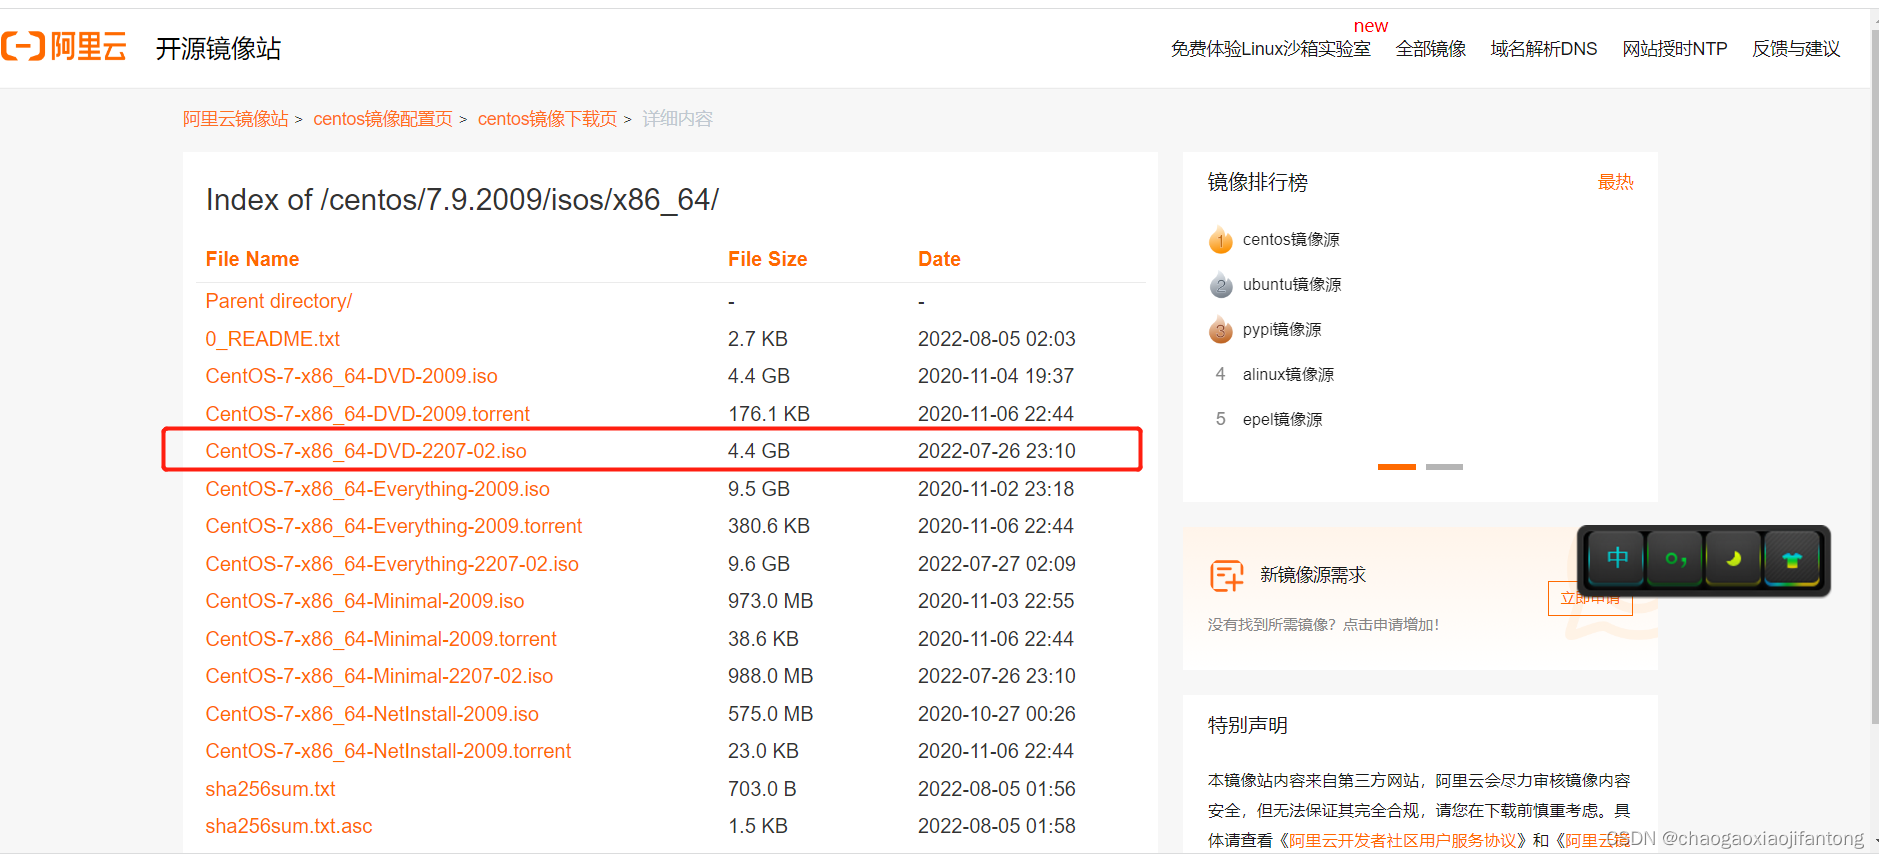Download CentOS-7-x86_64-Everything-2009.iso
Image resolution: width=1879 pixels, height=858 pixels.
pyautogui.click(x=377, y=489)
